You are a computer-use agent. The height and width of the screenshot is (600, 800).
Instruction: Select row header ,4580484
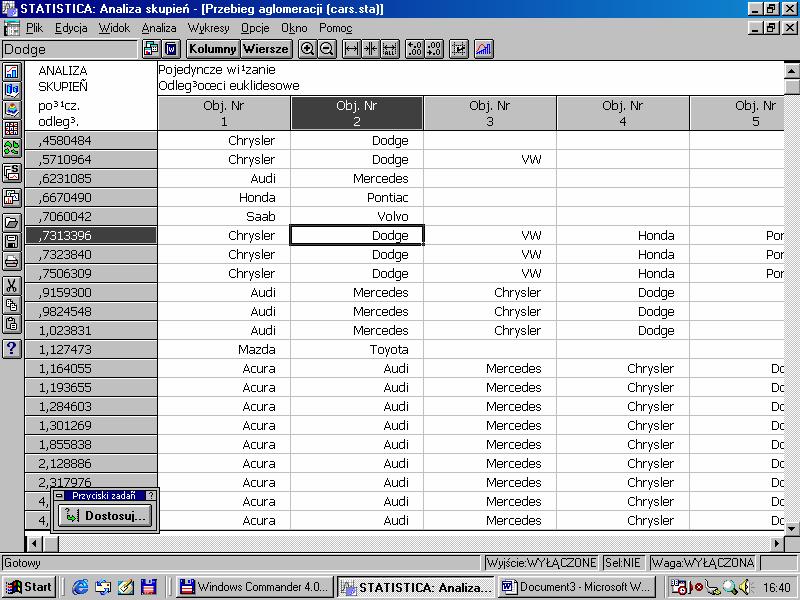91,140
